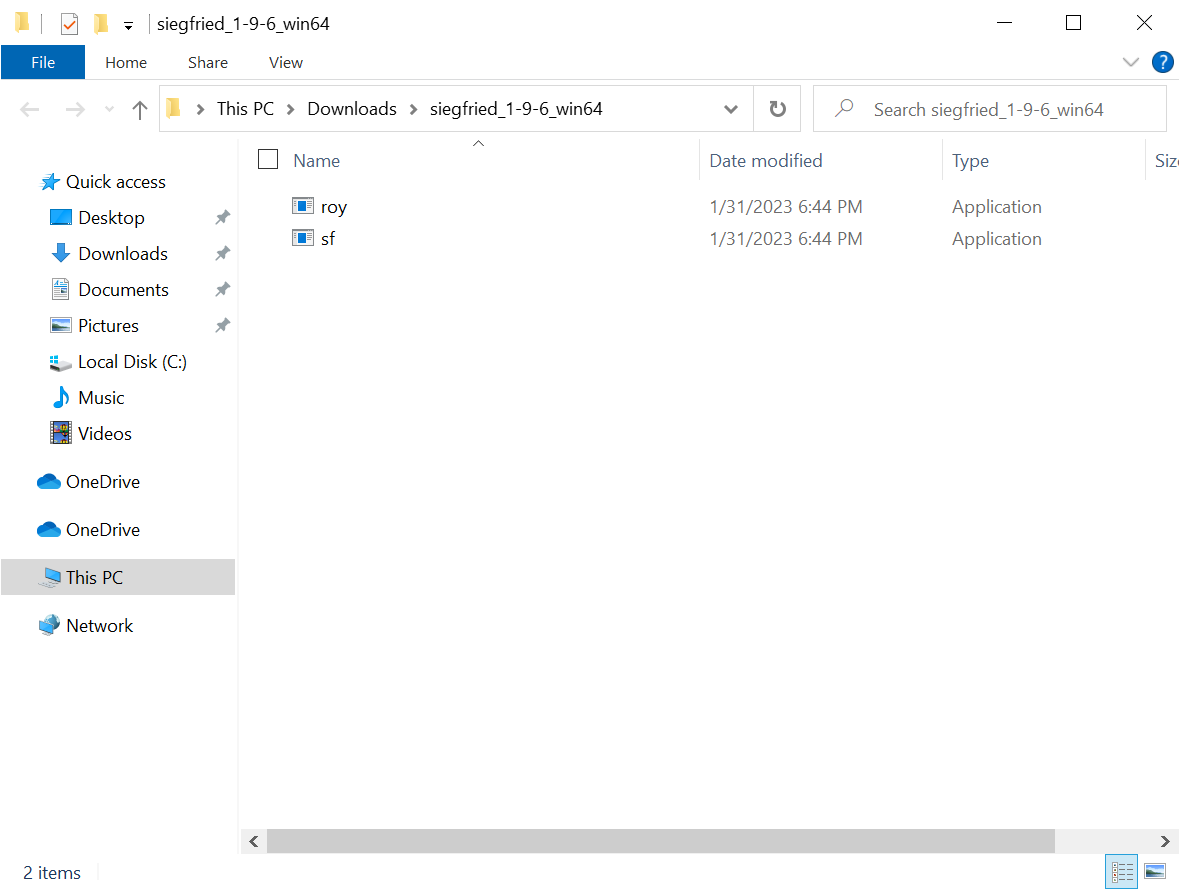1180x890 pixels.
Task: Click the Home ribbon tab
Action: click(126, 62)
